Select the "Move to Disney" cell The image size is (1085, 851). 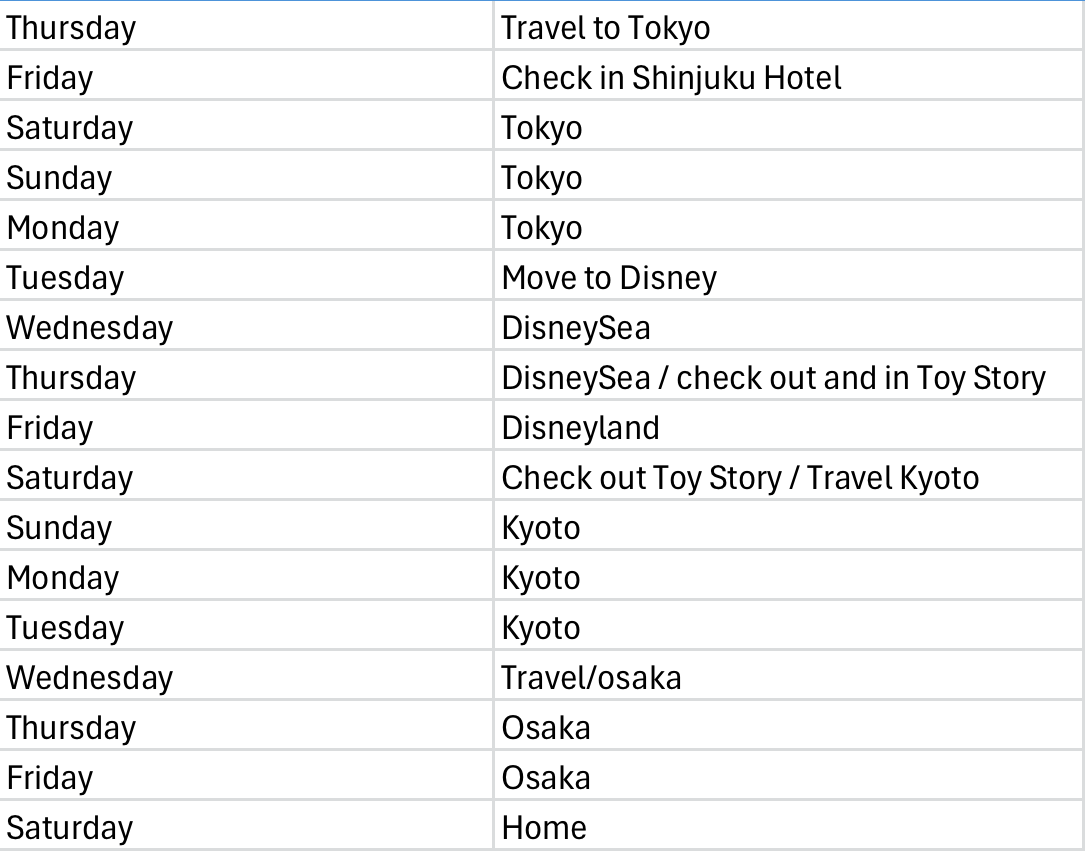(609, 277)
